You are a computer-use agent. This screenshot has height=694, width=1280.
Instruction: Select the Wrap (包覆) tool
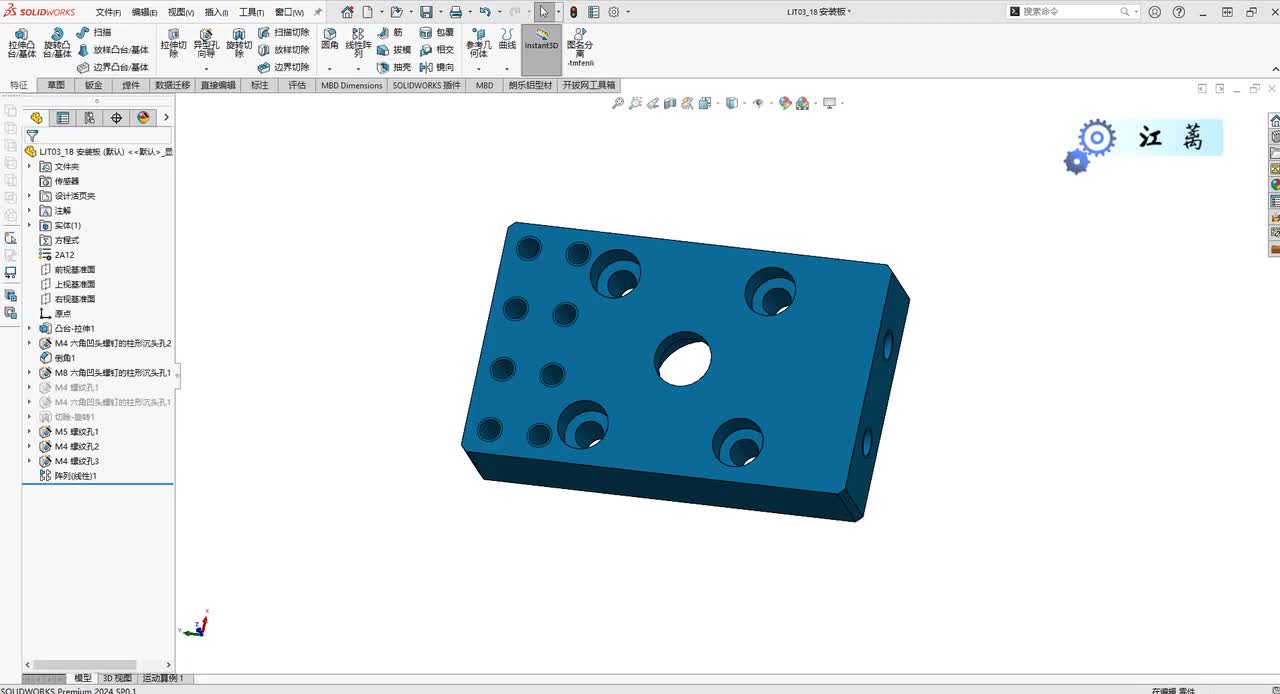click(437, 32)
